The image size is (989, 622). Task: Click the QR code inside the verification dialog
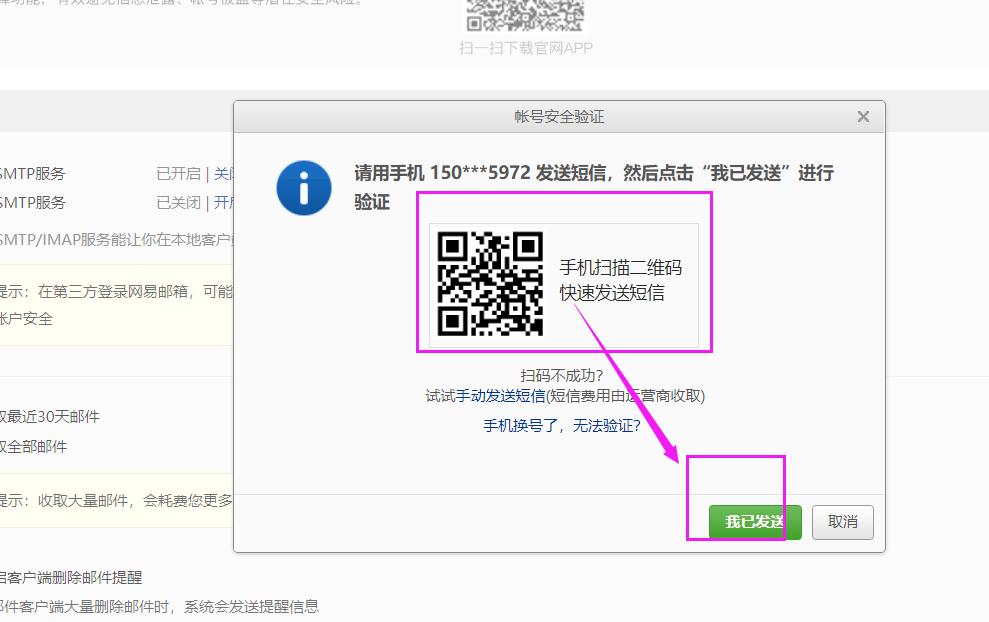coord(490,284)
